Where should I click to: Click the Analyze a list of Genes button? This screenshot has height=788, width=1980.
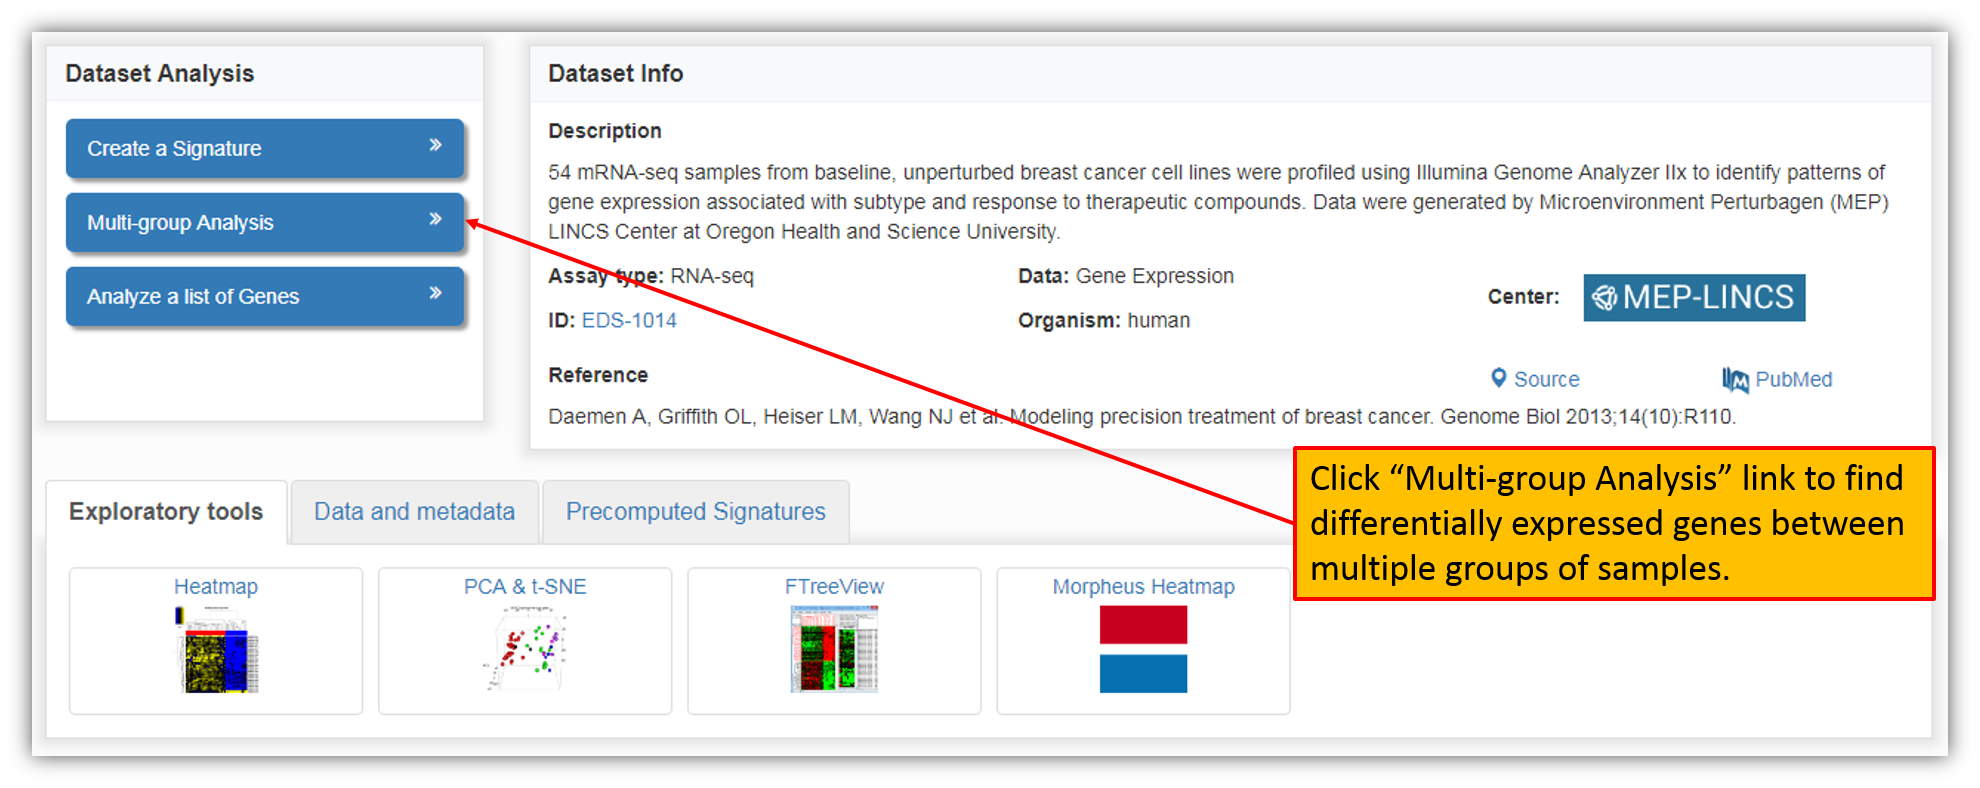pyautogui.click(x=265, y=296)
